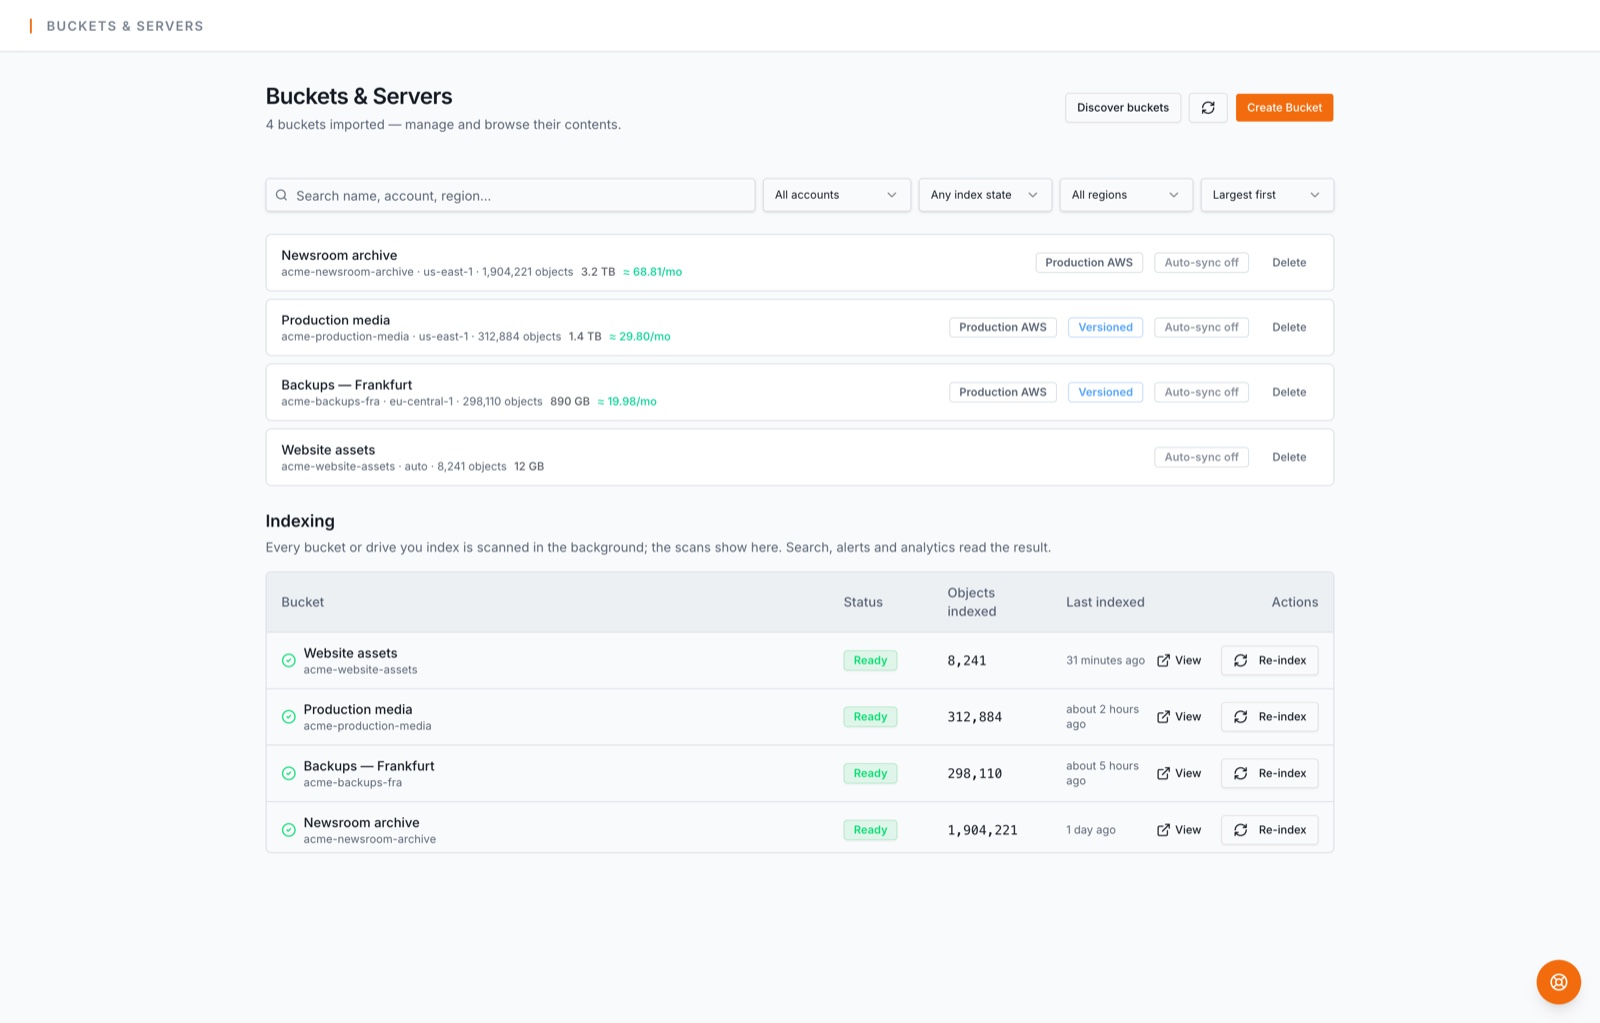This screenshot has height=1023, width=1600.
Task: Click Discover buckets
Action: click(1123, 108)
